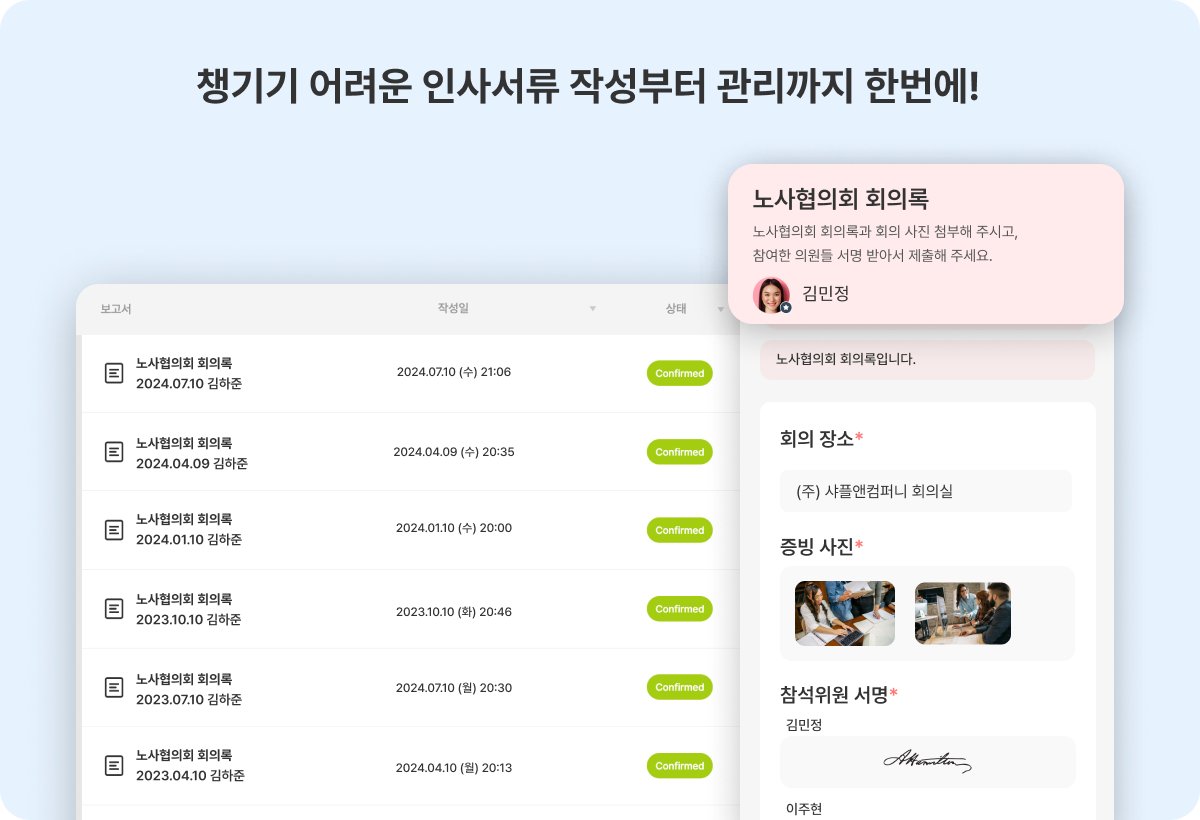Click Confirmed badge on 2024.01.10 row
This screenshot has height=820, width=1200.
coord(680,530)
